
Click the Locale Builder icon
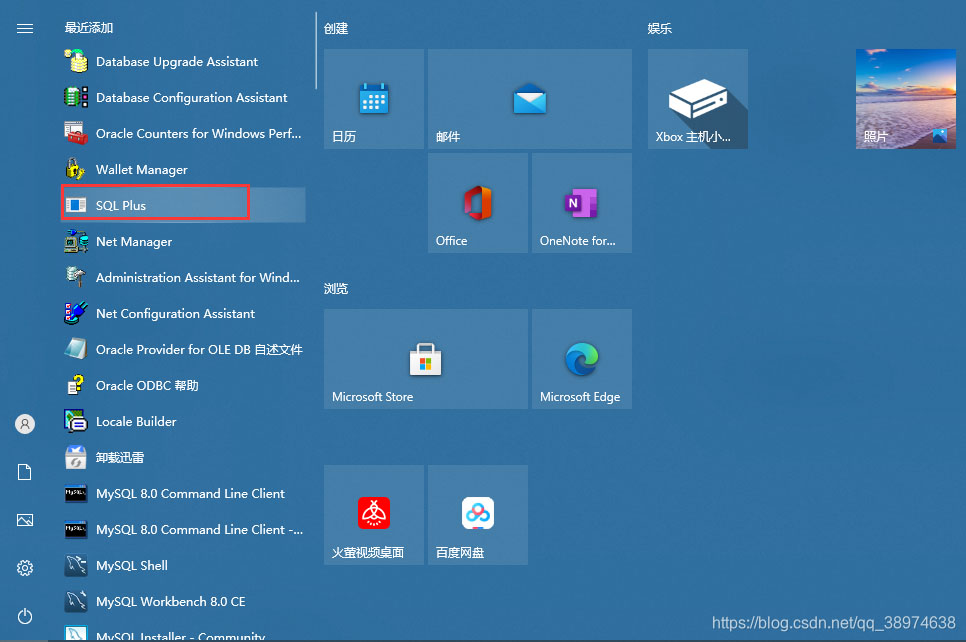76,421
